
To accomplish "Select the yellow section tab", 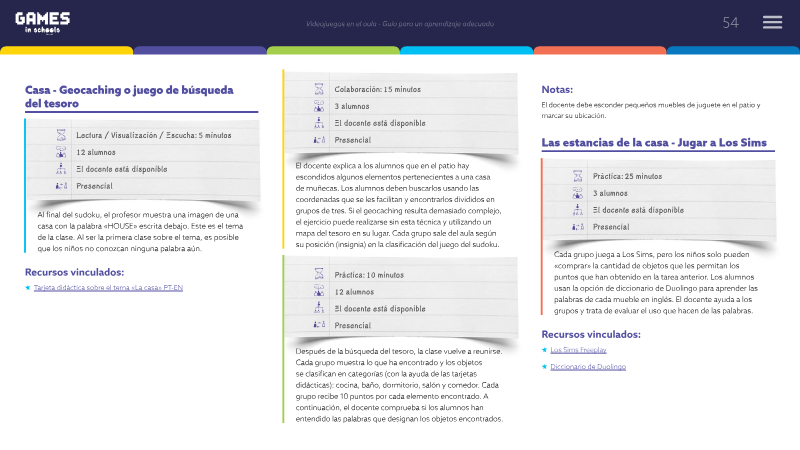I will [x=66, y=50].
